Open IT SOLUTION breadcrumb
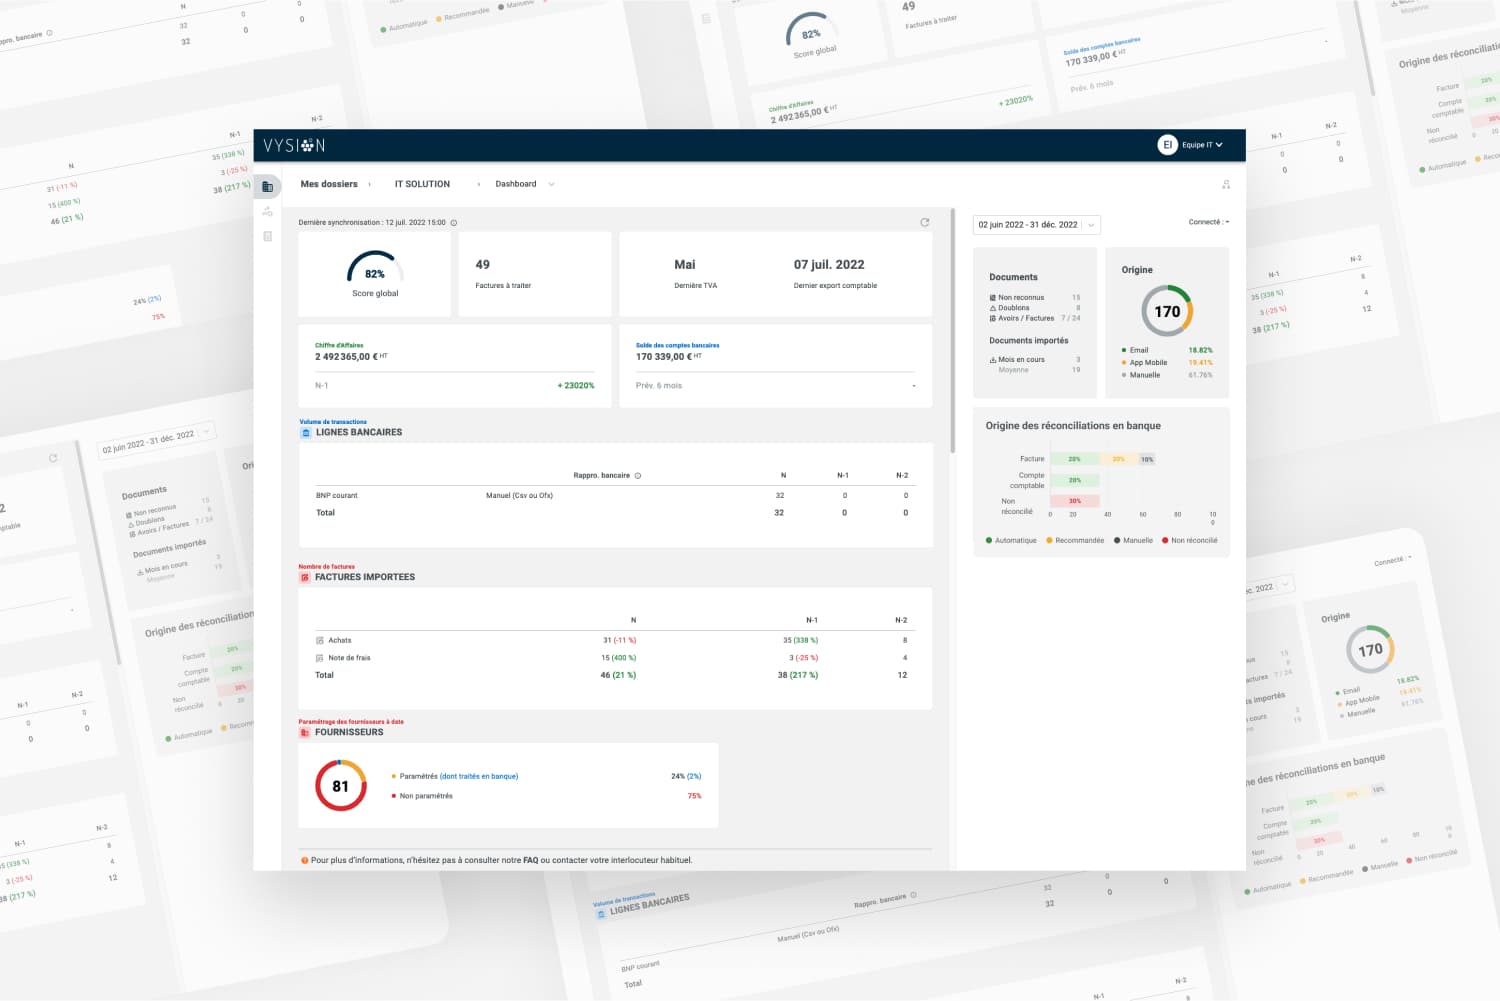This screenshot has height=1001, width=1500. click(x=422, y=184)
